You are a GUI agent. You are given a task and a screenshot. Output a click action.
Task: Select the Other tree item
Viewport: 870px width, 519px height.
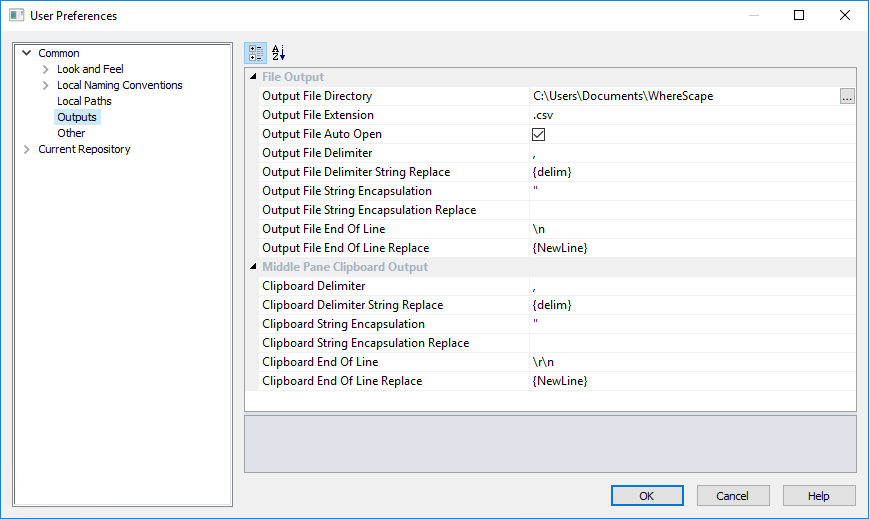coord(71,133)
